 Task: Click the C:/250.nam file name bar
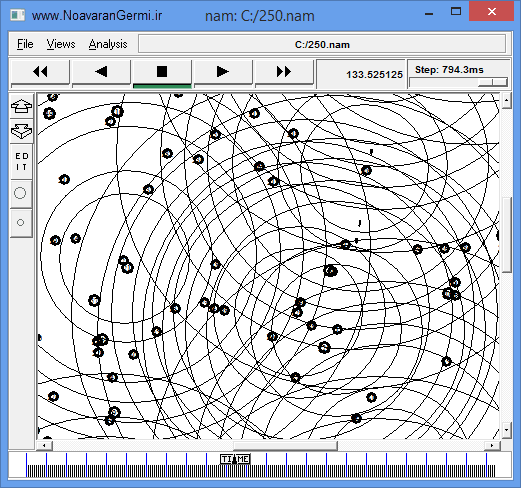[x=322, y=44]
